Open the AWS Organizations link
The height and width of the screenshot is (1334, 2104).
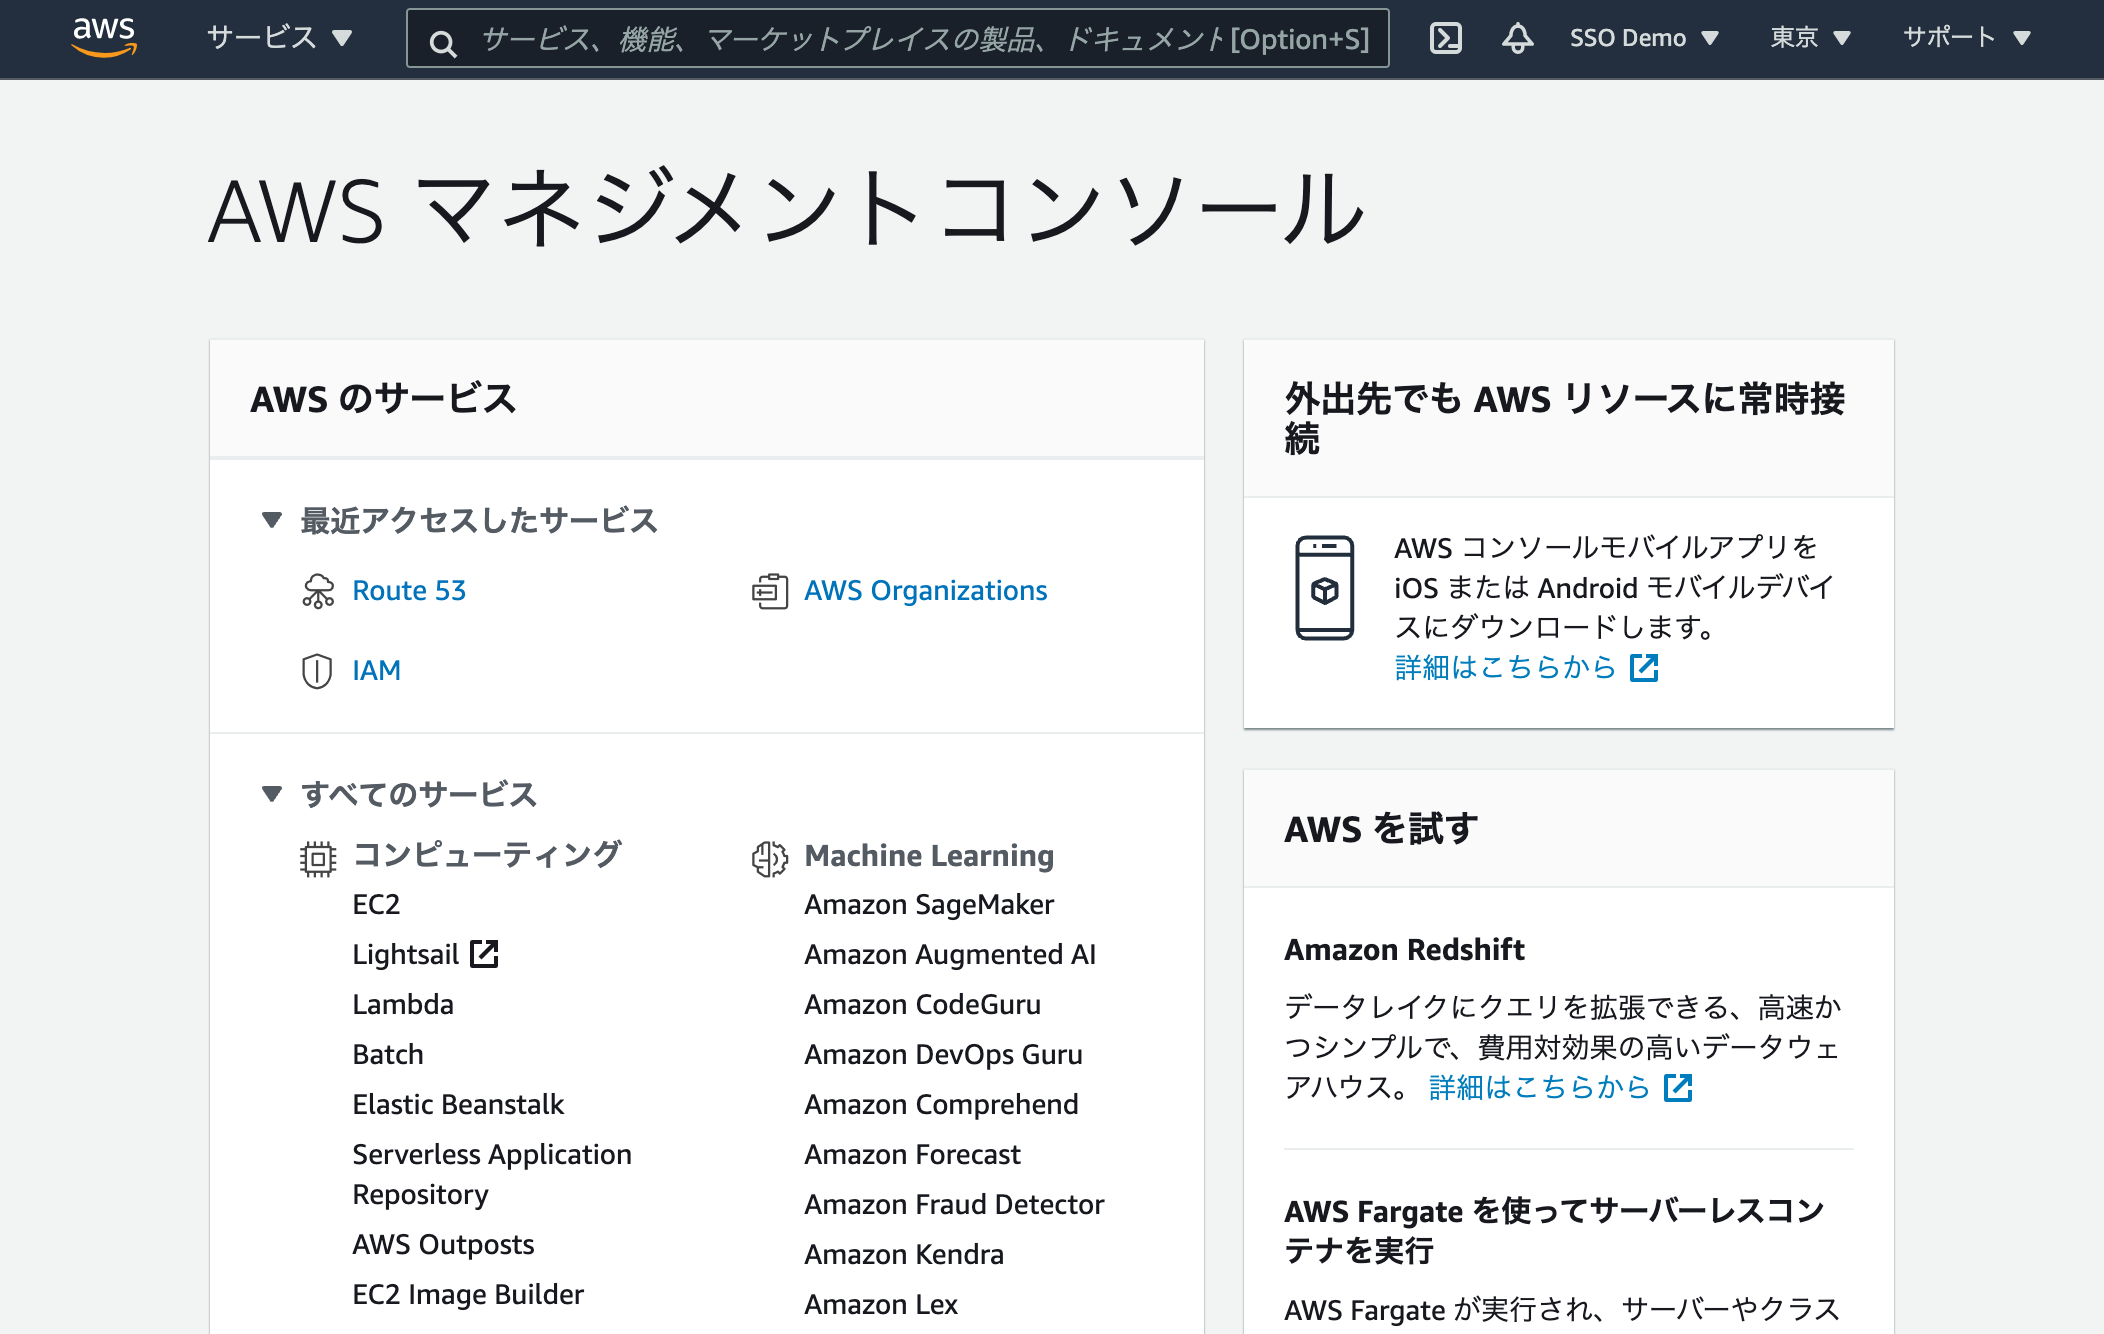[x=926, y=591]
